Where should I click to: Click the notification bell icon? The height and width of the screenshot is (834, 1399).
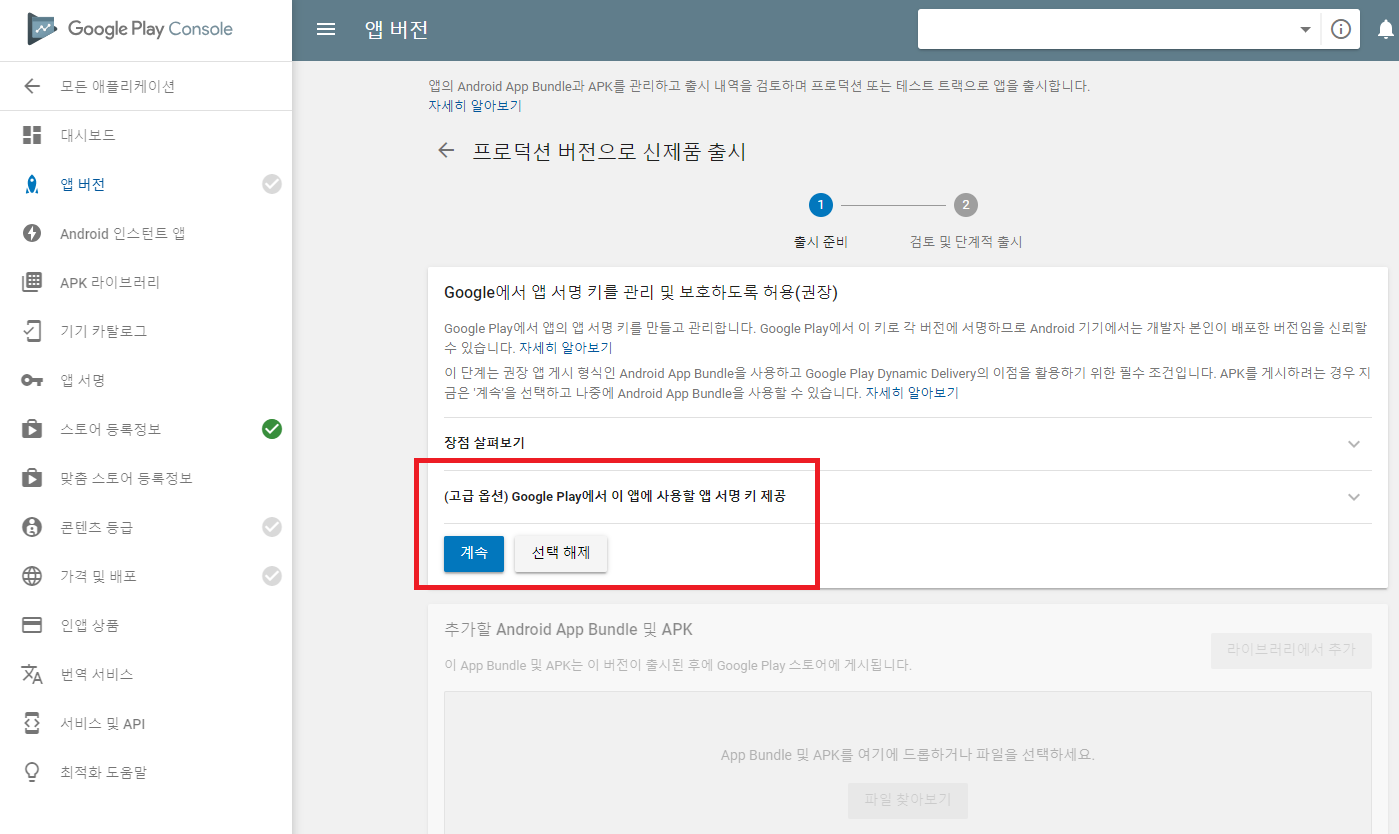click(1385, 30)
